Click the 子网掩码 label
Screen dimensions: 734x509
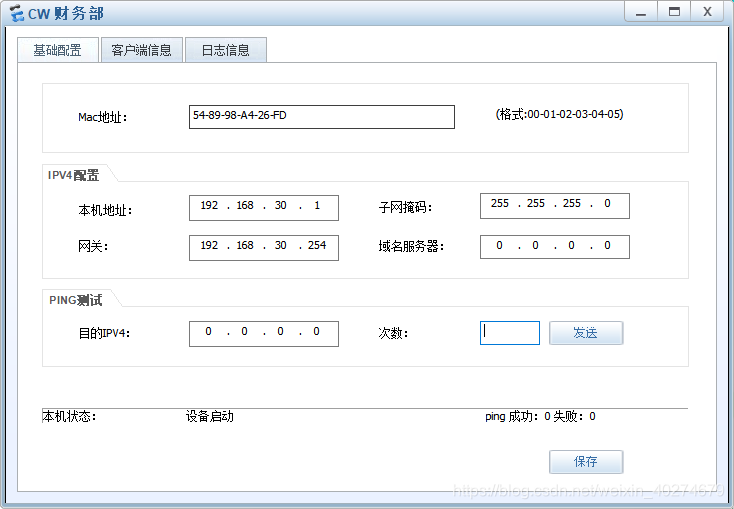pos(405,207)
